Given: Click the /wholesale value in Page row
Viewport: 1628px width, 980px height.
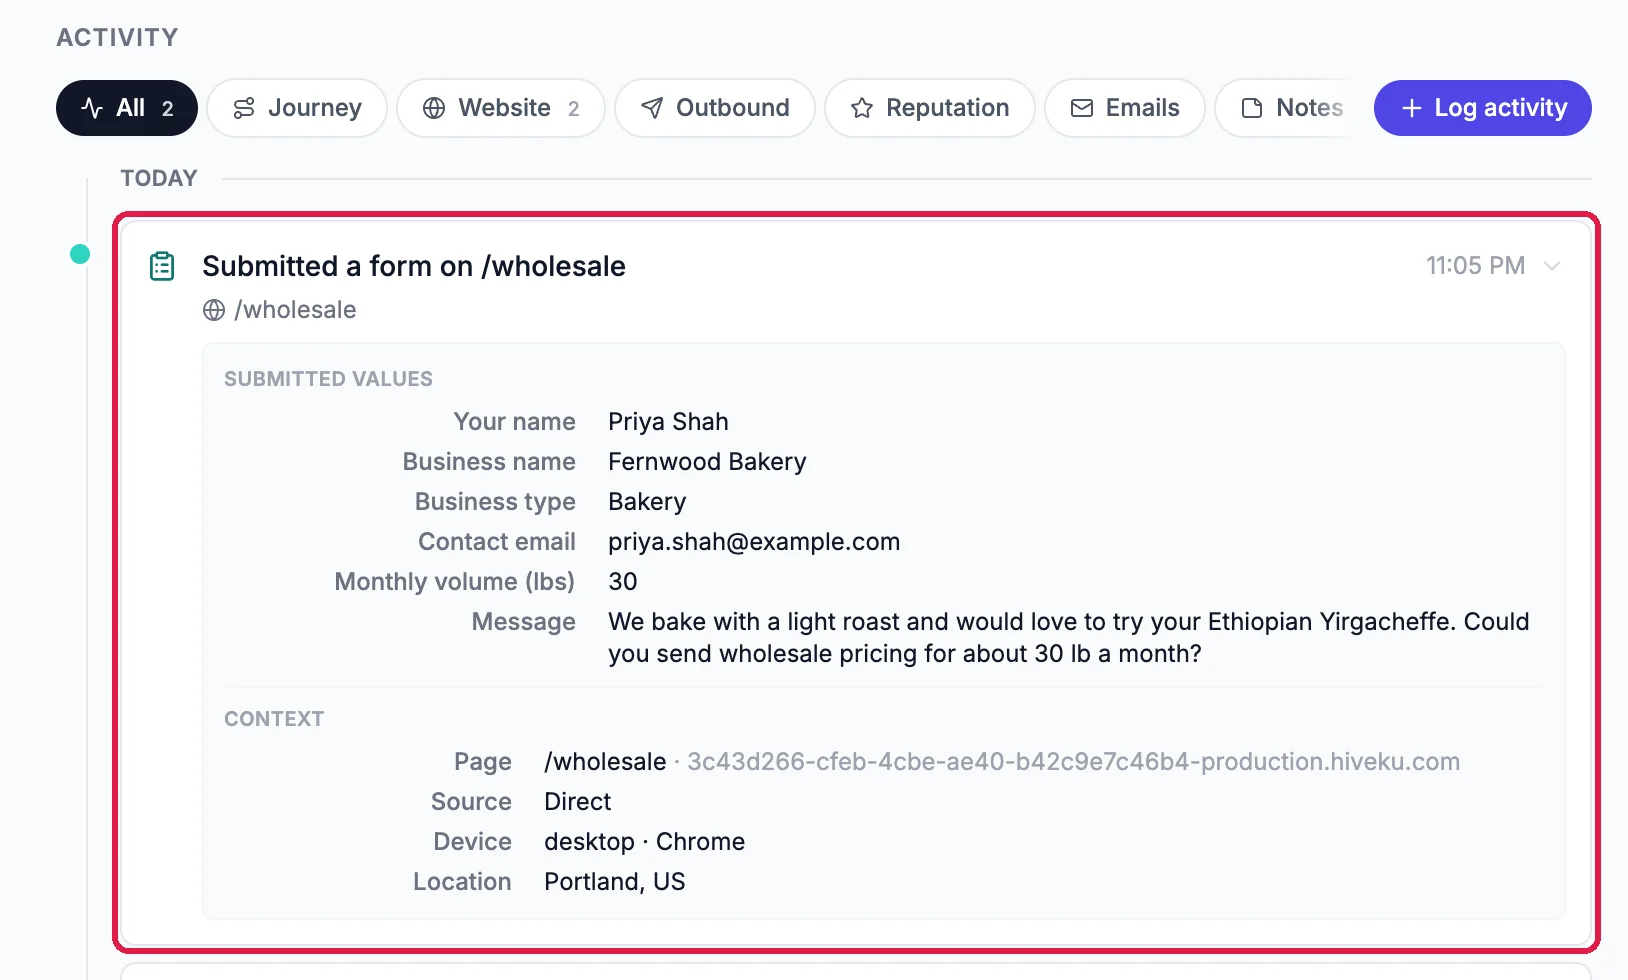Looking at the screenshot, I should click(x=605, y=762).
